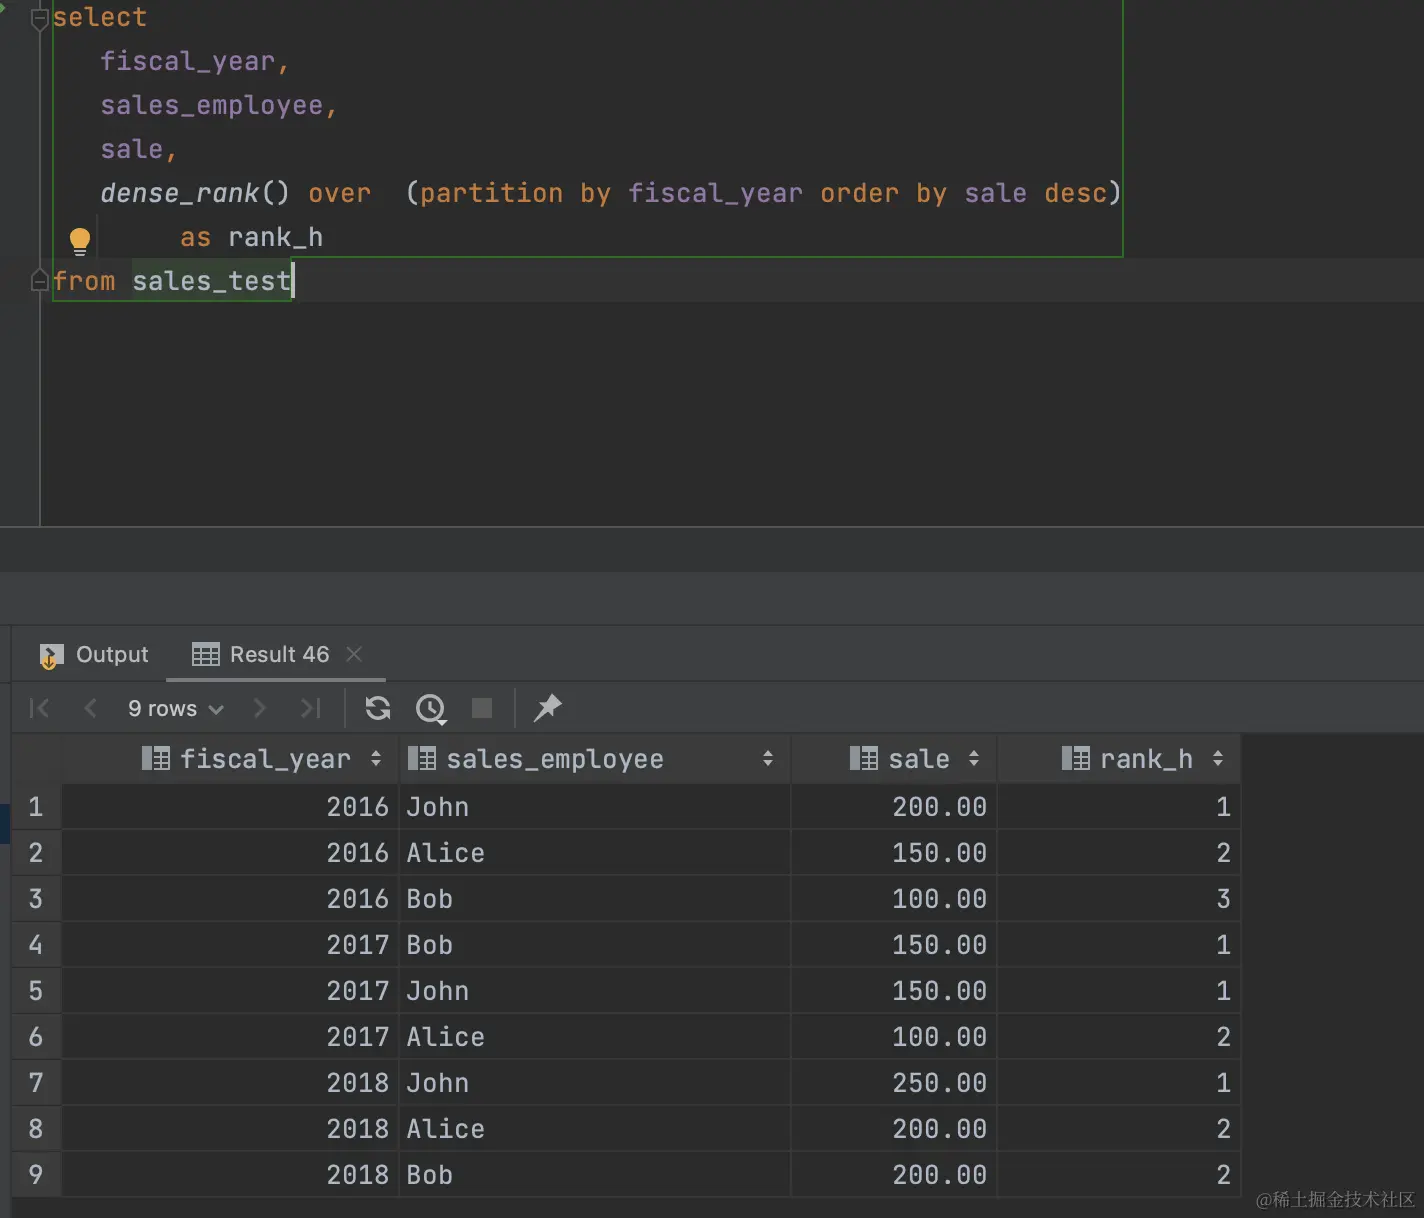This screenshot has width=1424, height=1218.
Task: Select the rank_h column header
Action: [x=1119, y=759]
